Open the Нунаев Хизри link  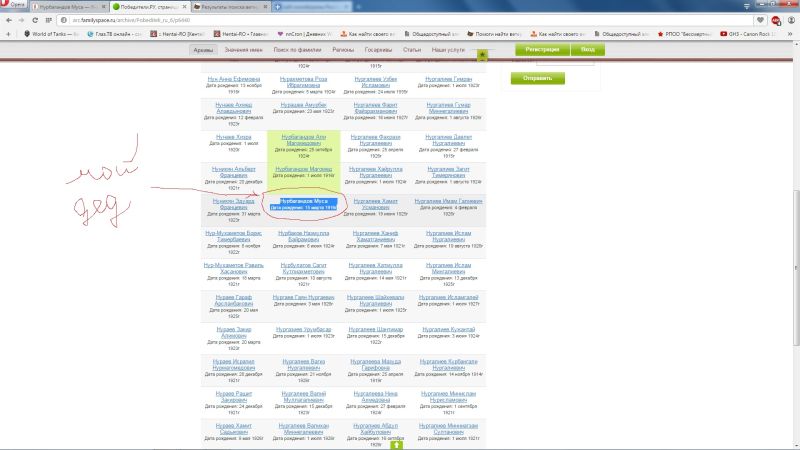tap(234, 137)
